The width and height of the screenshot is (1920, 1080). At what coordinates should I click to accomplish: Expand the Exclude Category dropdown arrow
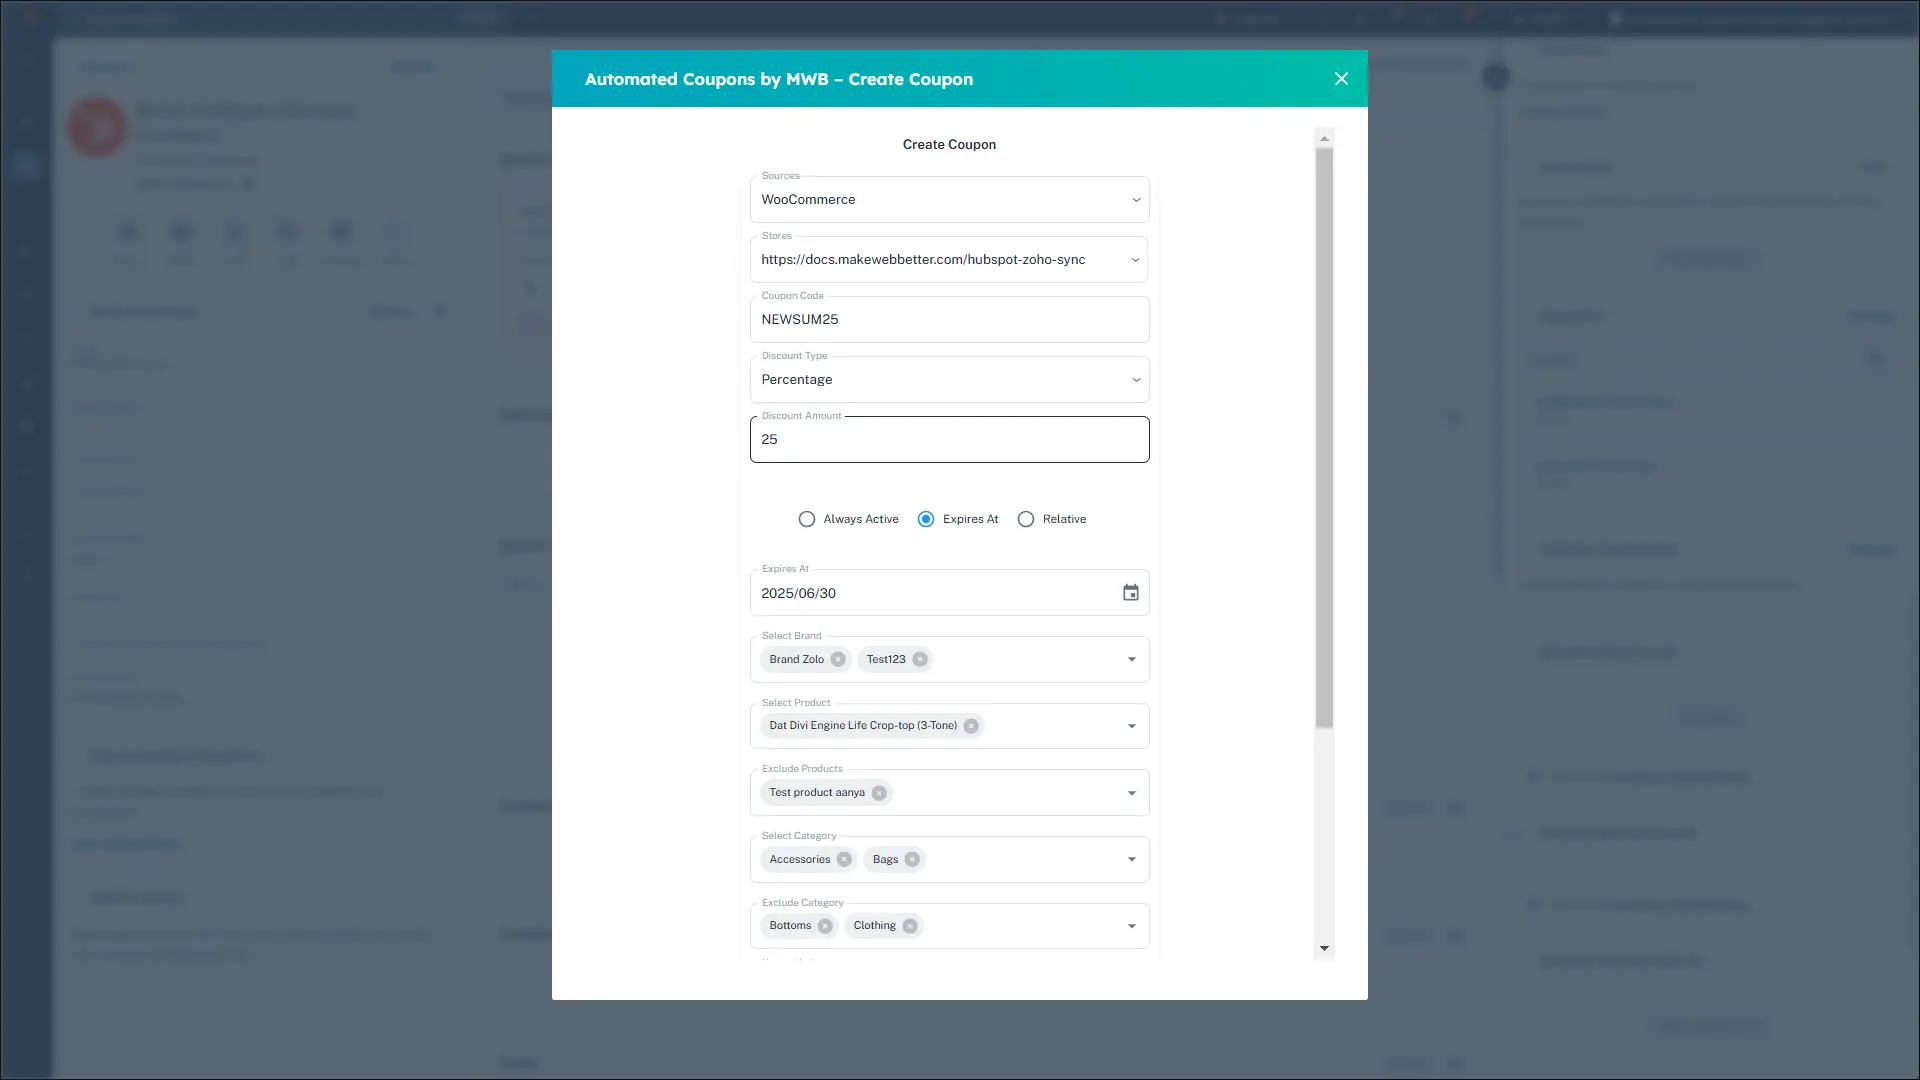1132,926
